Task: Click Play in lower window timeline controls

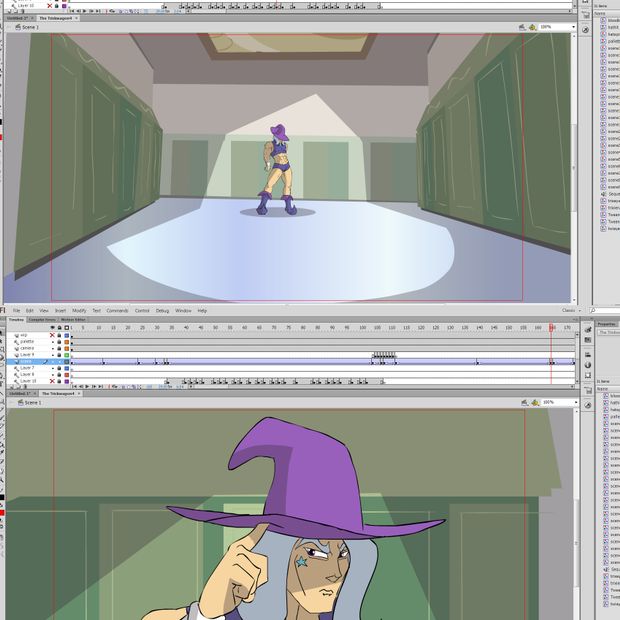Action: [x=87, y=387]
